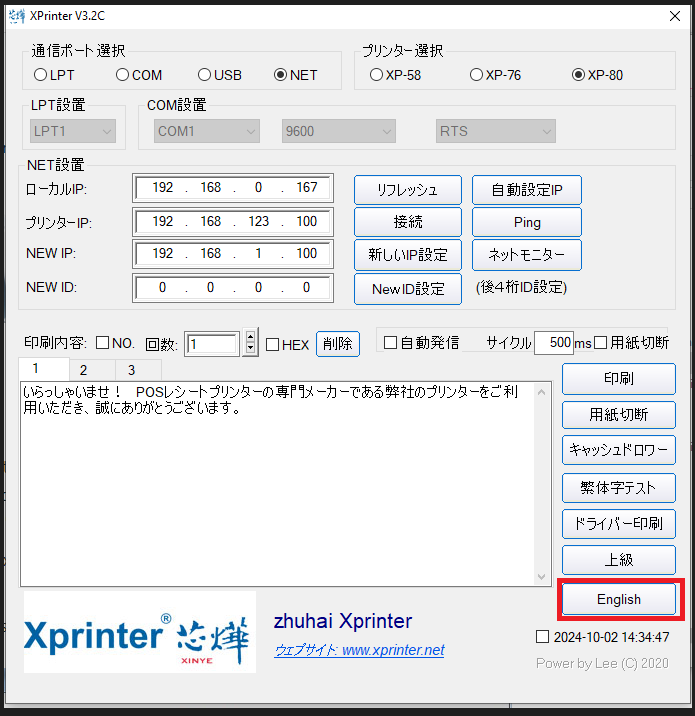Image resolution: width=695 pixels, height=716 pixels.
Task: Click the first octet of NEW ID field
Action: coord(162,288)
